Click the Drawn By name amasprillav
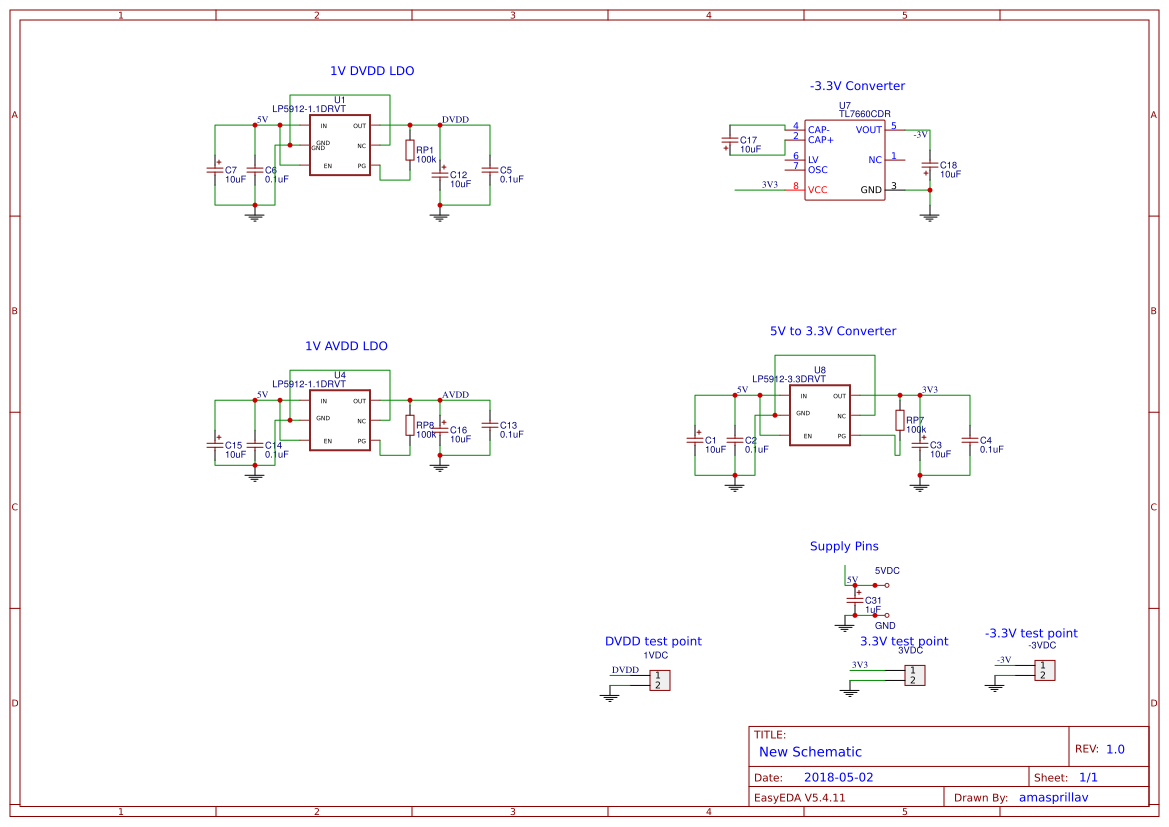 tap(1054, 797)
